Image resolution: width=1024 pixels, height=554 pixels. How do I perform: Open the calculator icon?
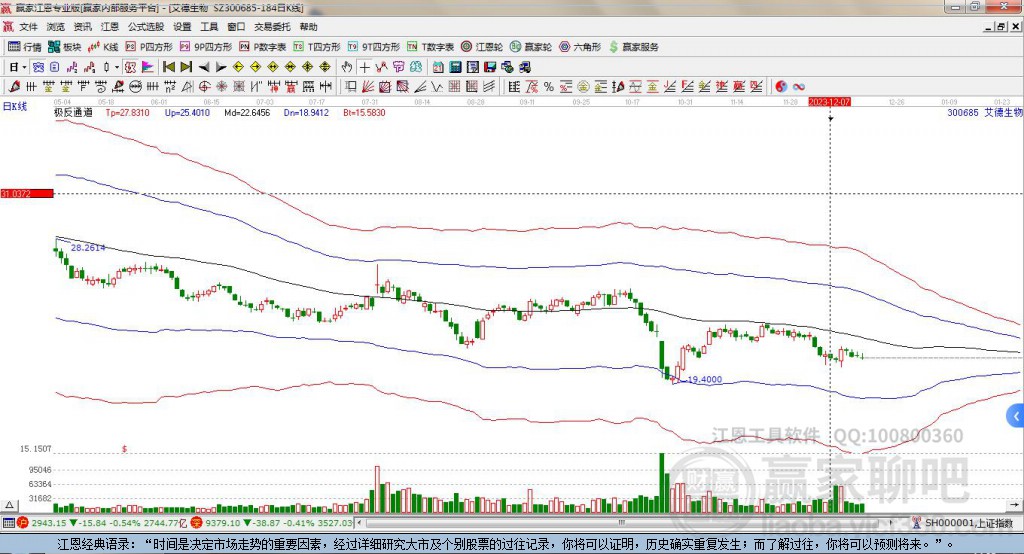pyautogui.click(x=456, y=67)
